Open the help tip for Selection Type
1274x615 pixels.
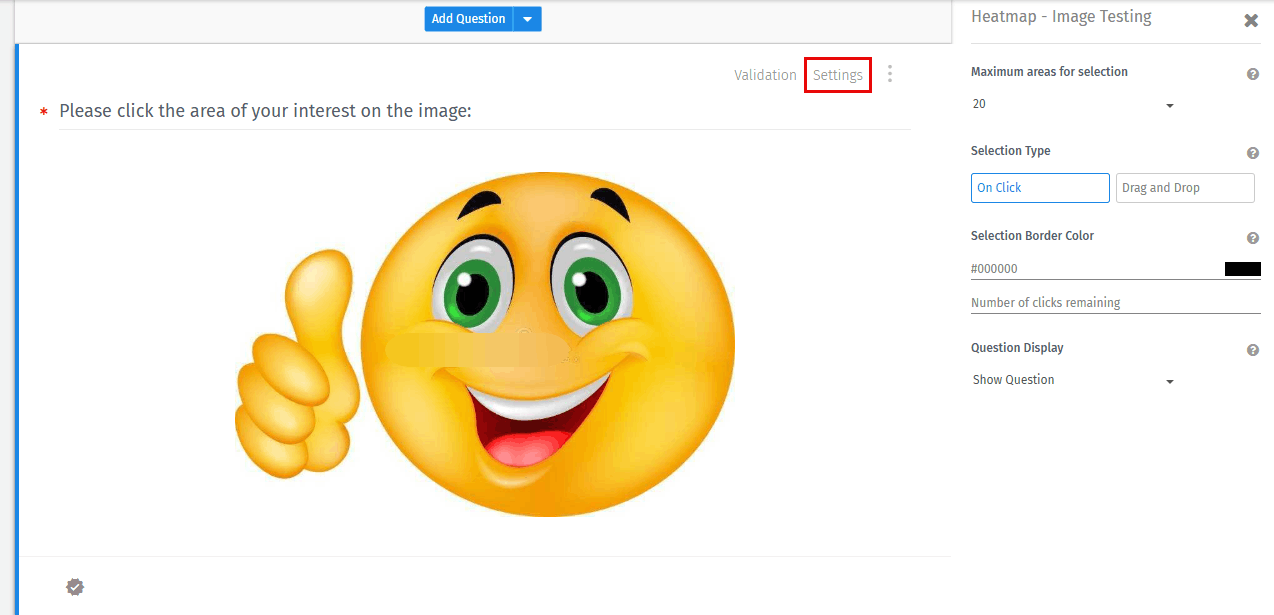coord(1252,153)
